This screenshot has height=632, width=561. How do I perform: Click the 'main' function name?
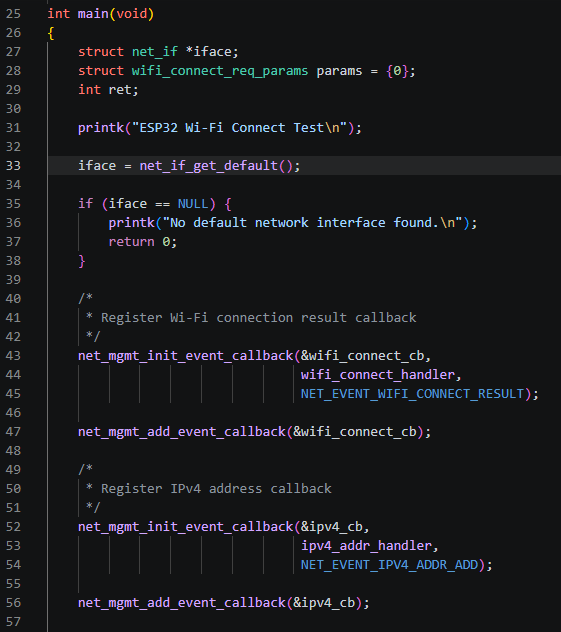tap(93, 14)
